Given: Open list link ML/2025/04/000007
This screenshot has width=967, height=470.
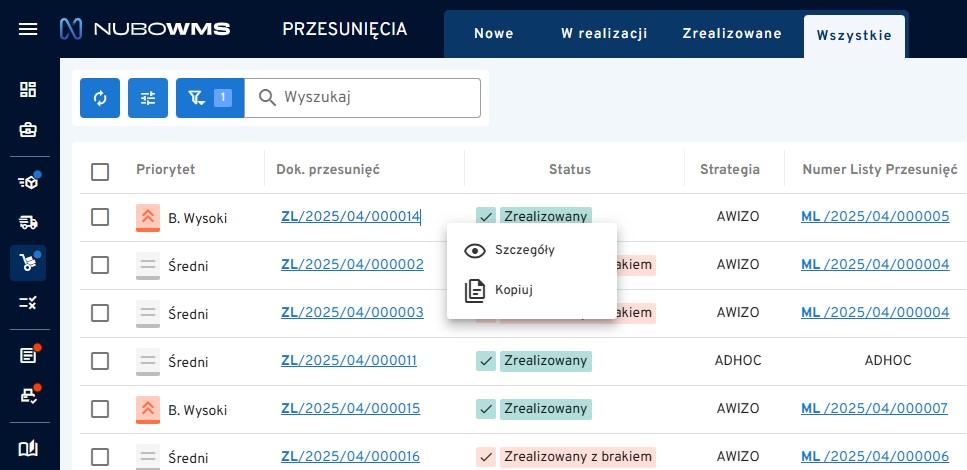Looking at the screenshot, I should (x=875, y=408).
